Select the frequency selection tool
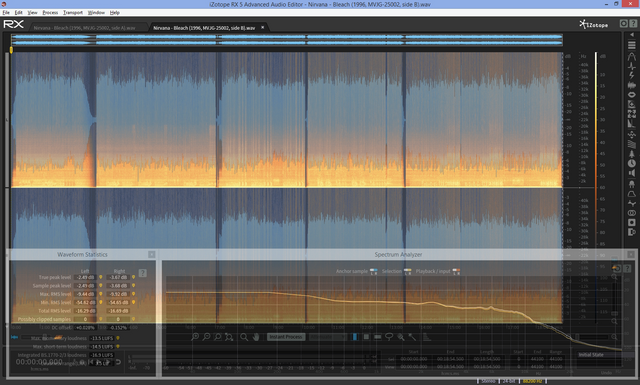 378,337
